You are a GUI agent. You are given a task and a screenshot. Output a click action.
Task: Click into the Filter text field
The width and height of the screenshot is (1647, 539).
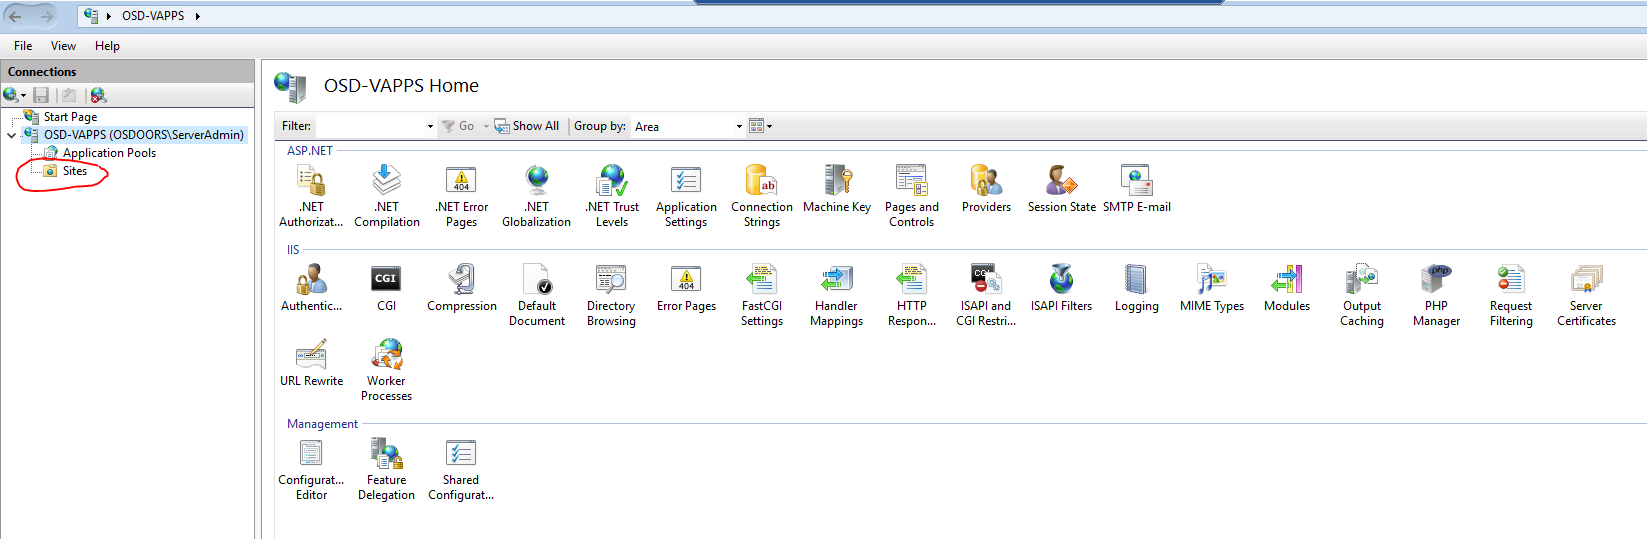(370, 127)
